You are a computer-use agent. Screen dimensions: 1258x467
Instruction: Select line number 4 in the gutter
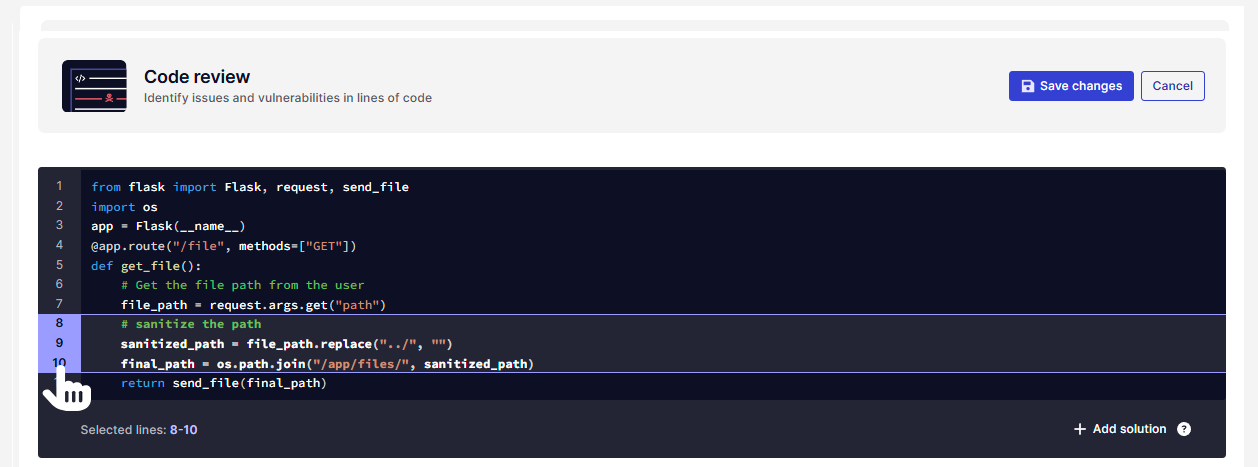coord(59,245)
